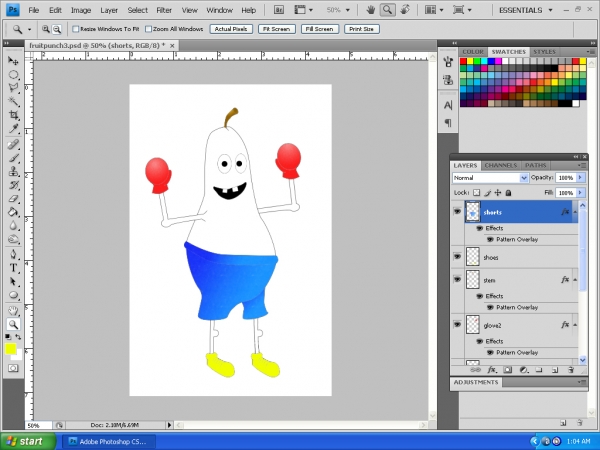Open the Character panel icon
The image size is (600, 450).
pos(448,105)
